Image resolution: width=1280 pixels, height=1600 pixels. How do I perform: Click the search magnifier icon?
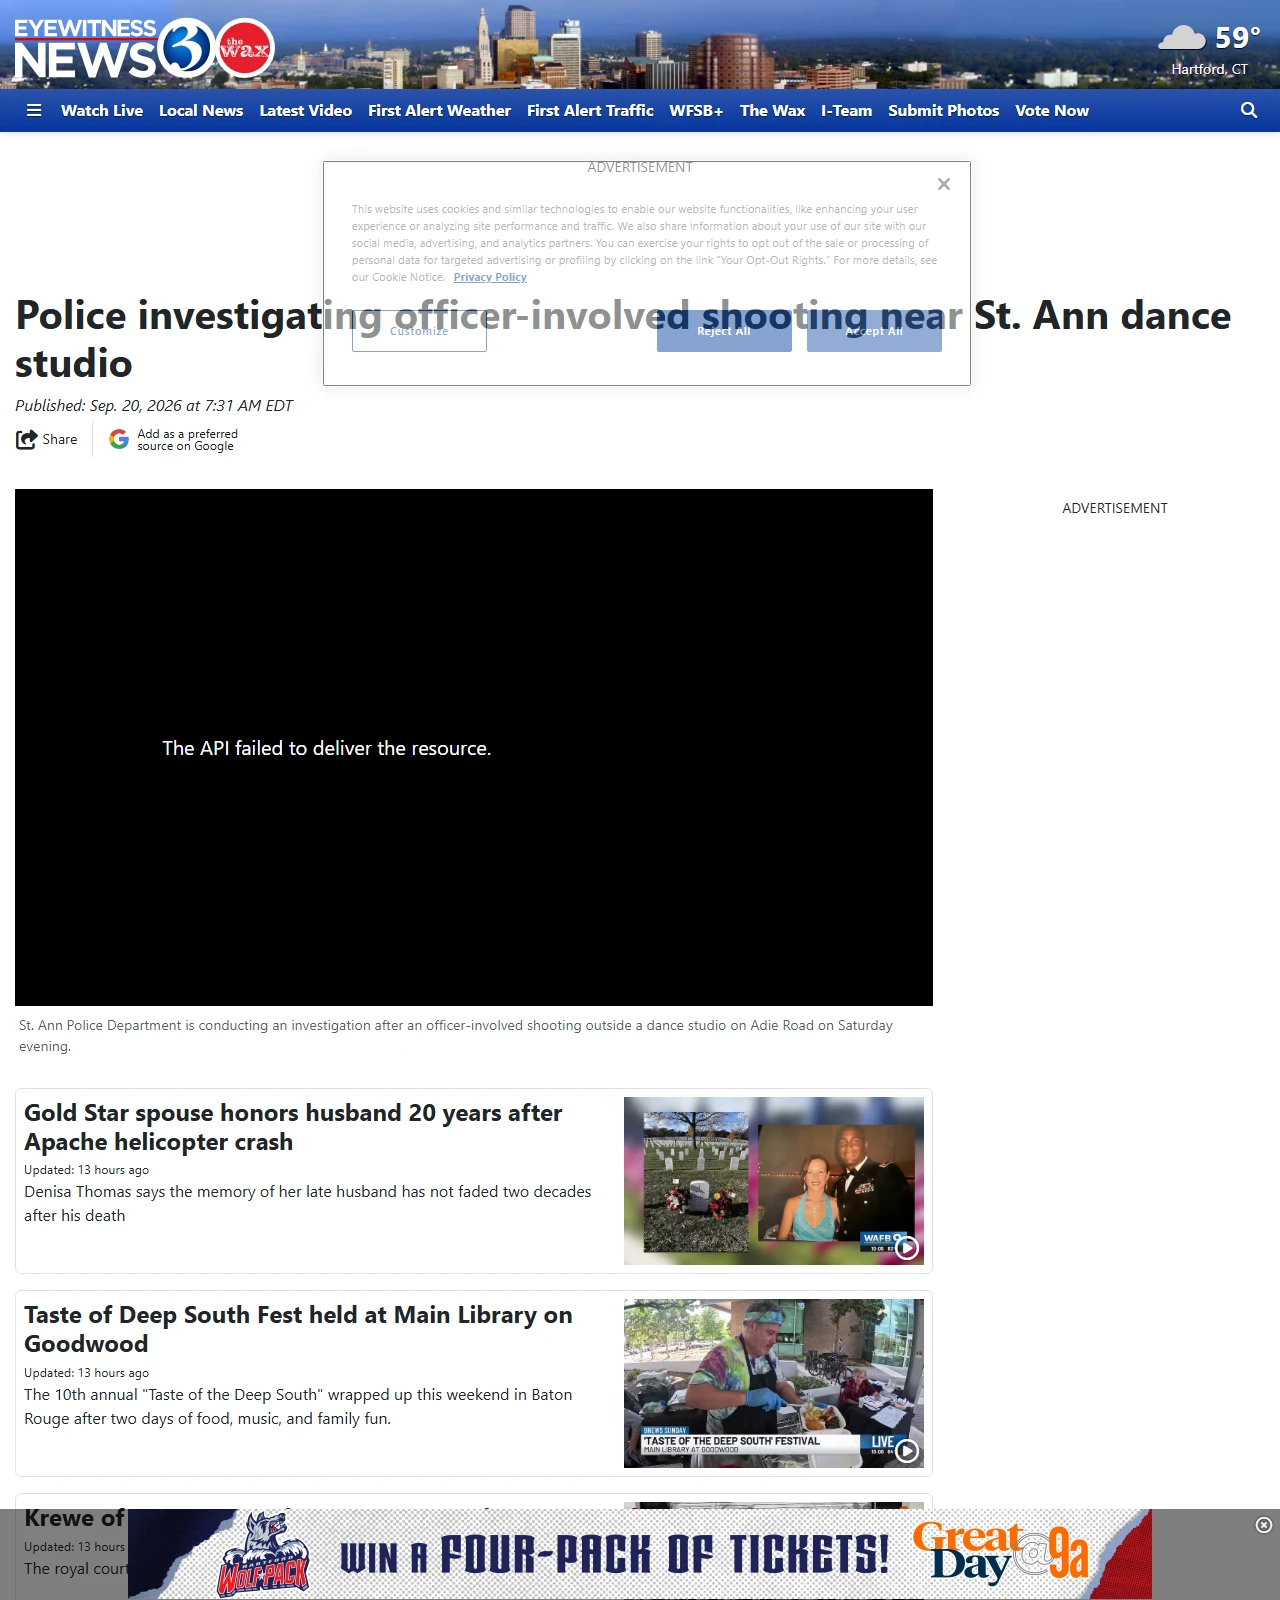(1249, 111)
